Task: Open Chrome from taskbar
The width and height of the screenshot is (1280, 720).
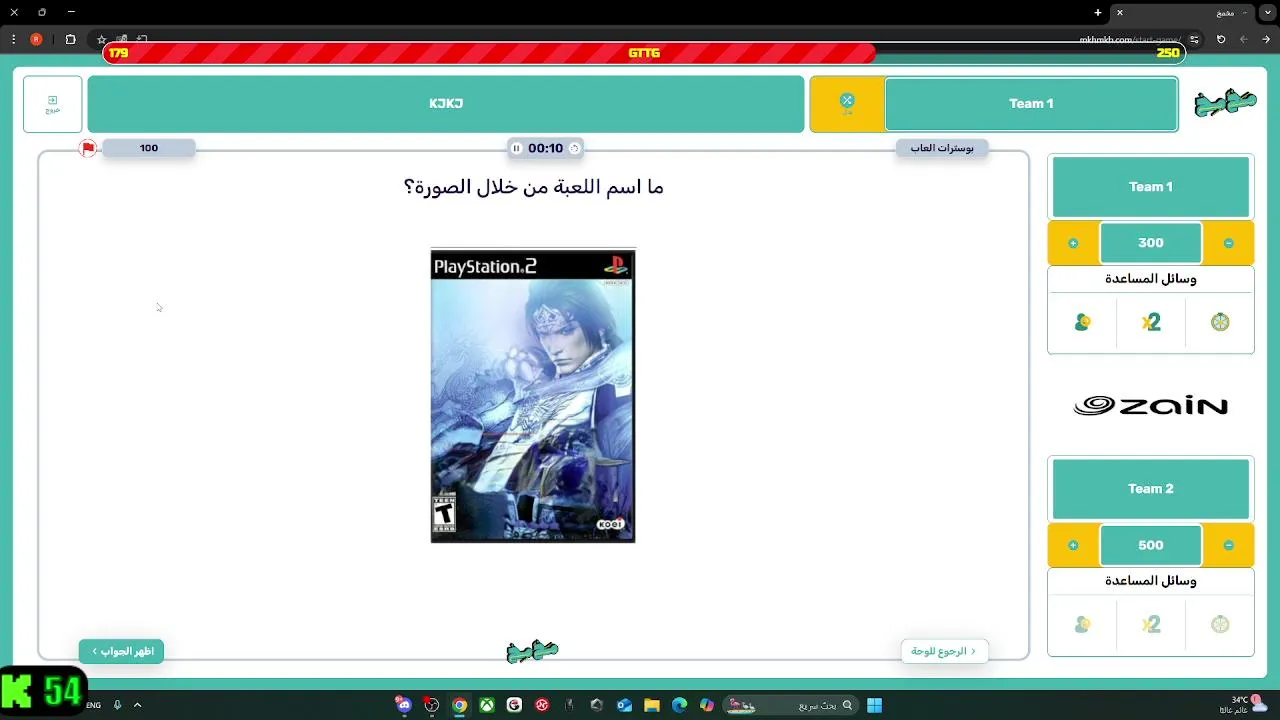Action: [459, 705]
